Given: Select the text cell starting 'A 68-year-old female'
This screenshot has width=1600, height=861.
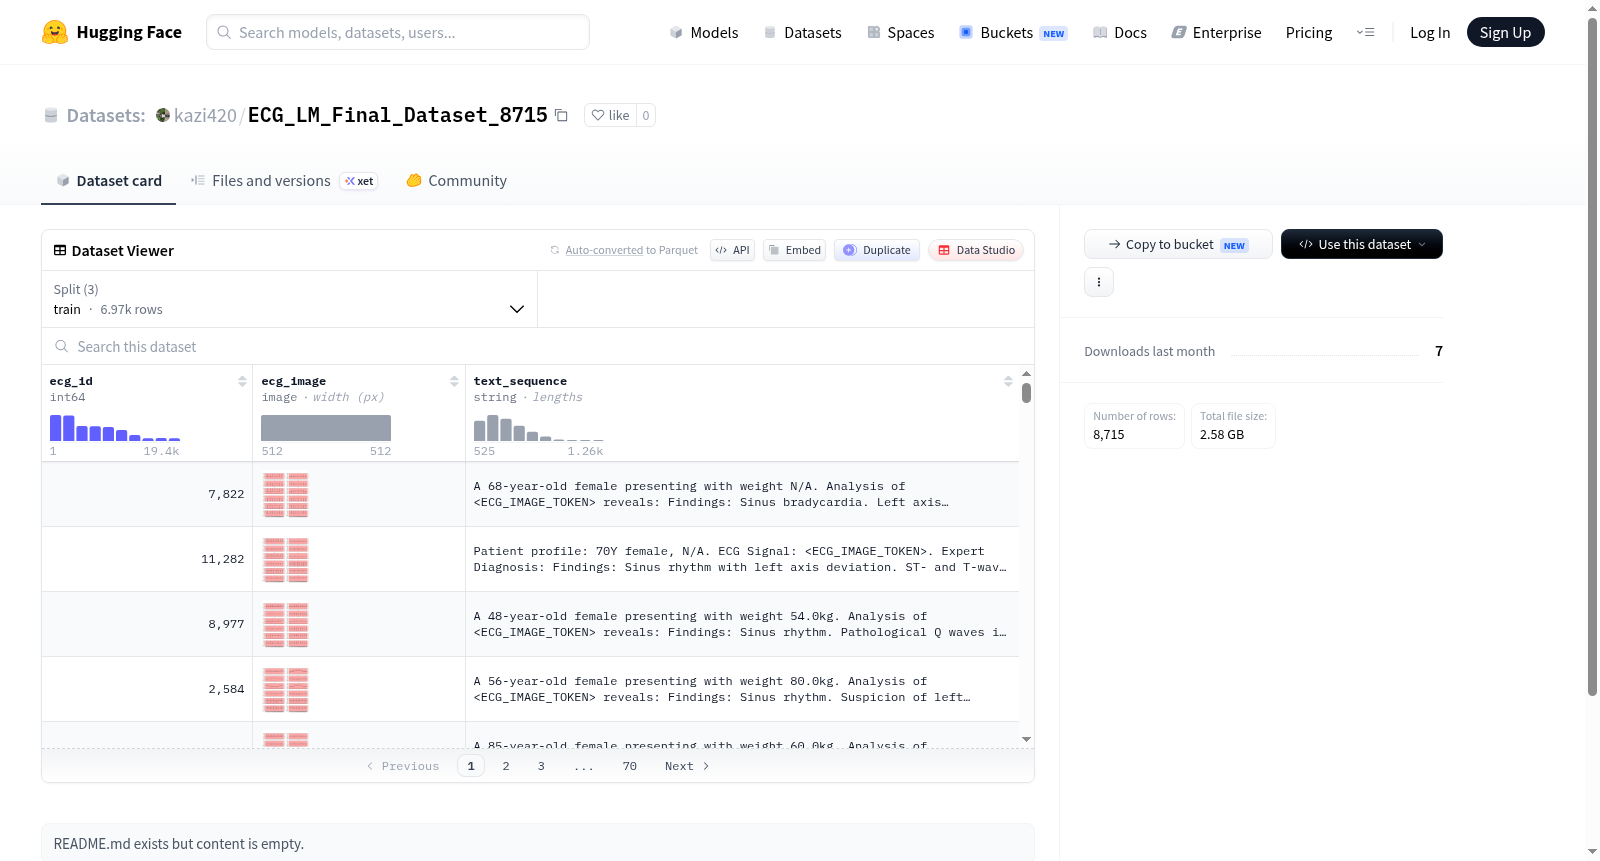Looking at the screenshot, I should click(742, 494).
